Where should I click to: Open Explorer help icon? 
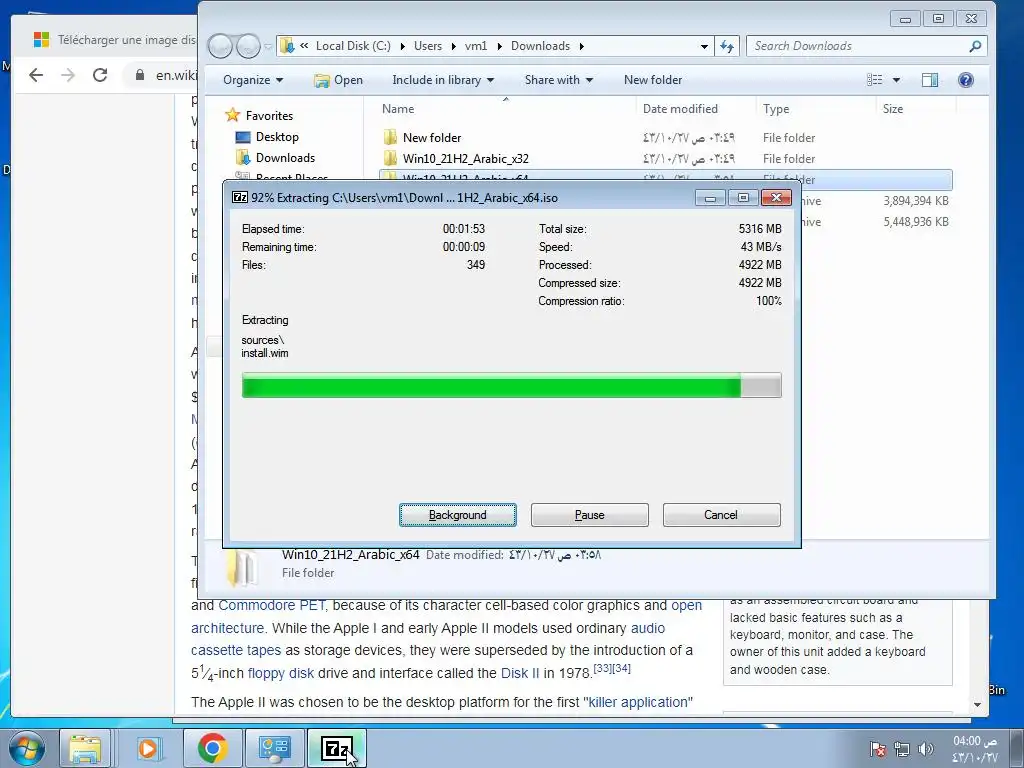[x=965, y=80]
